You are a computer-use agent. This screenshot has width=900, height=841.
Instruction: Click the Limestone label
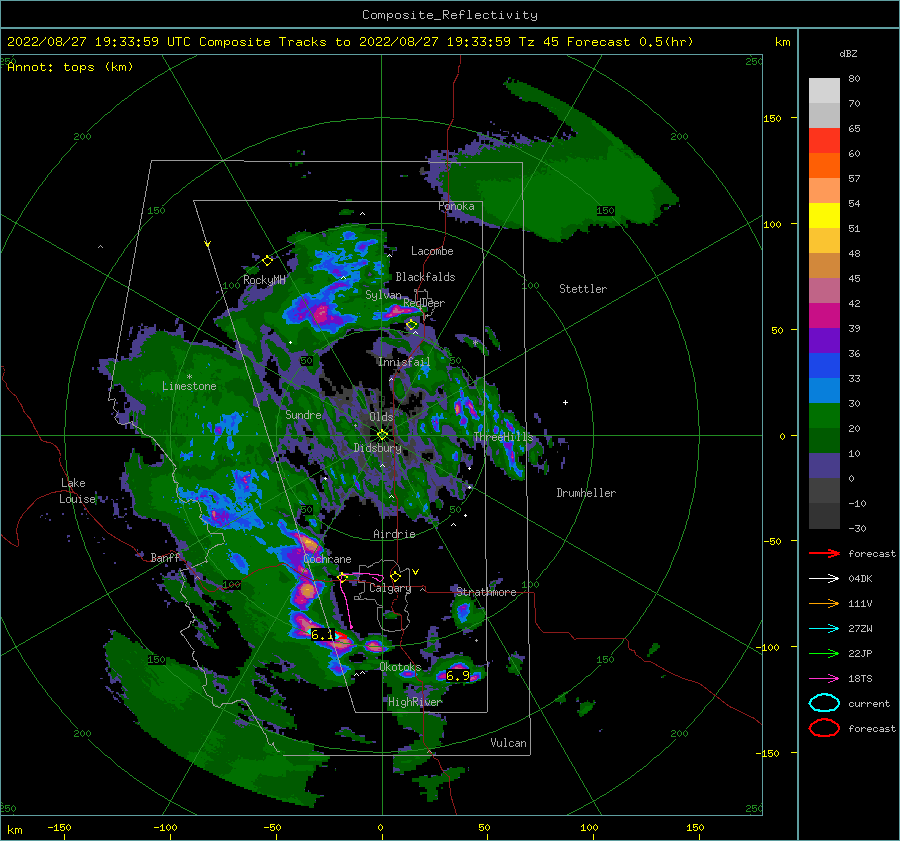(x=189, y=386)
